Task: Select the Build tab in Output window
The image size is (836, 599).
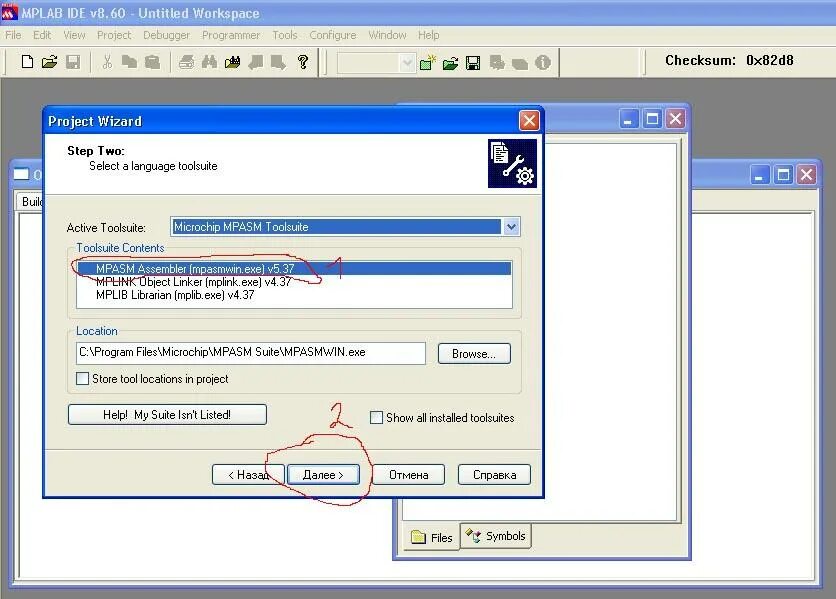Action: [x=31, y=202]
